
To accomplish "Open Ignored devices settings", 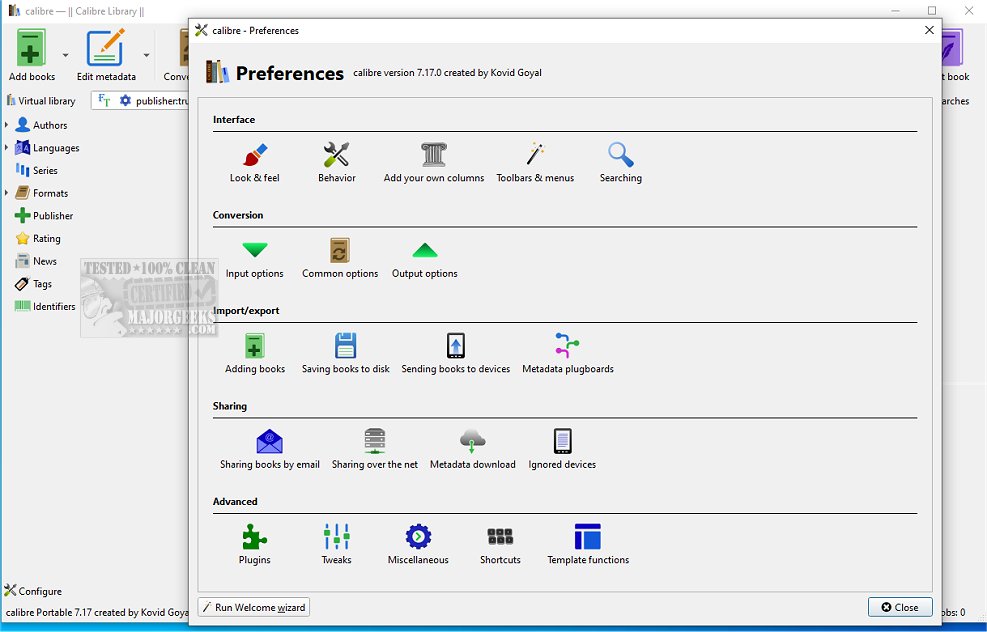I will [x=562, y=449].
